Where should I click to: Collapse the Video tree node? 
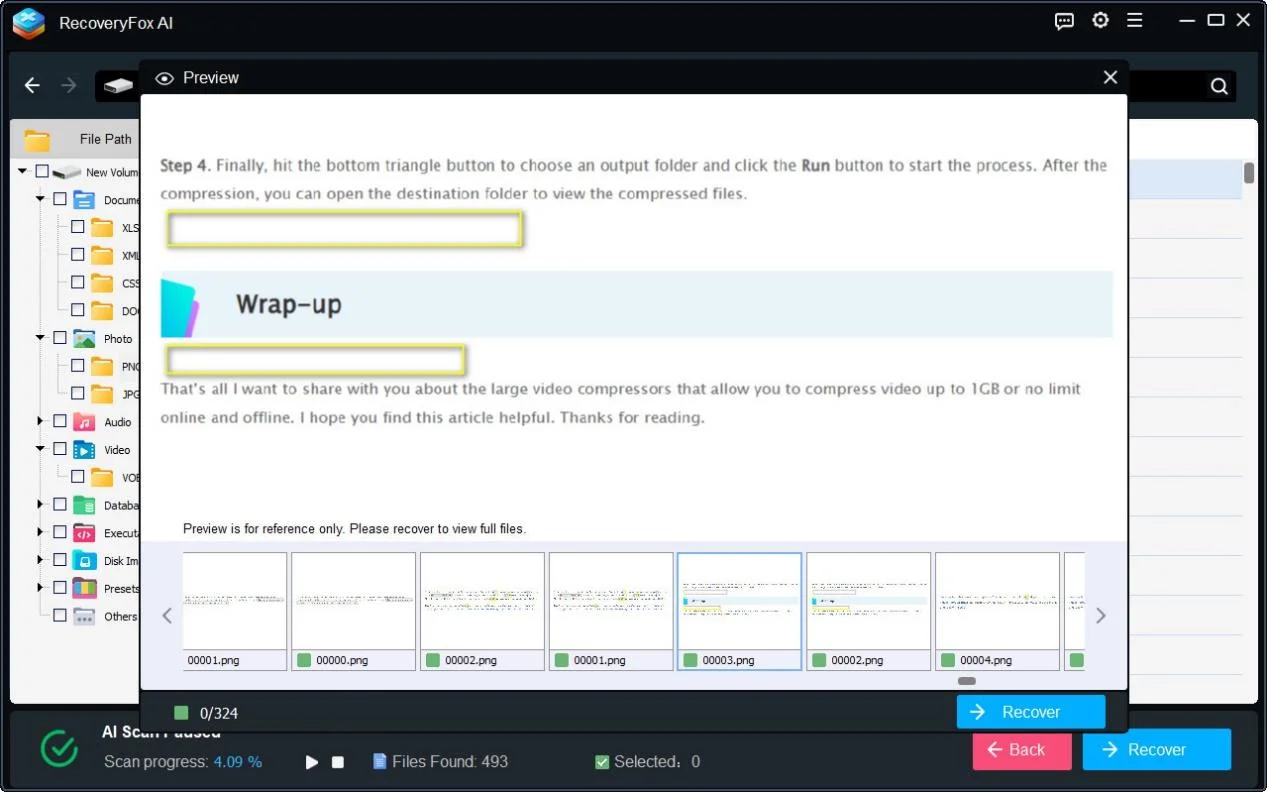pos(41,450)
